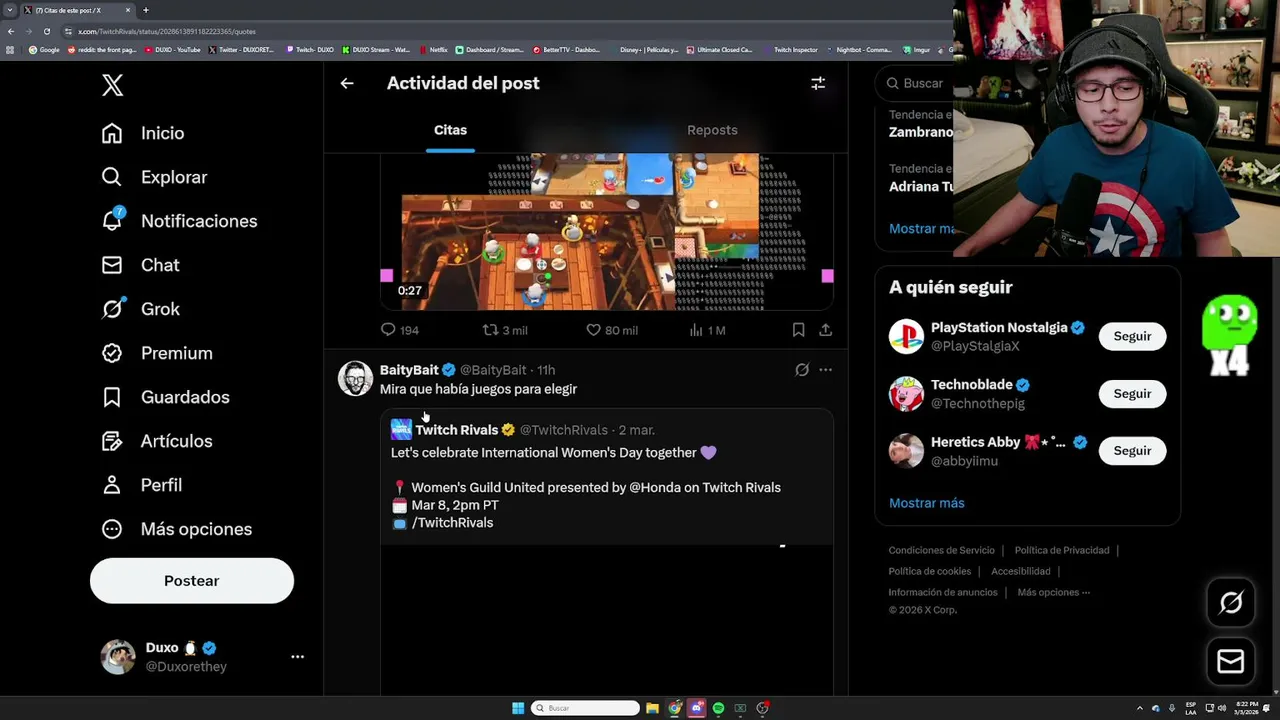The width and height of the screenshot is (1280, 720).
Task: Click Mostrar más under A quién seguir
Action: point(927,503)
